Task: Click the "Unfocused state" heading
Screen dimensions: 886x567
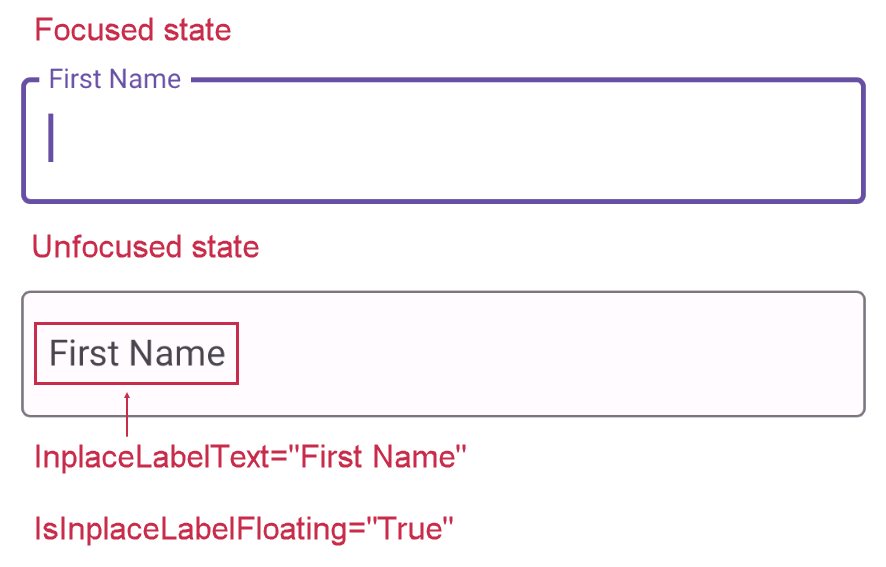Action: pyautogui.click(x=146, y=247)
